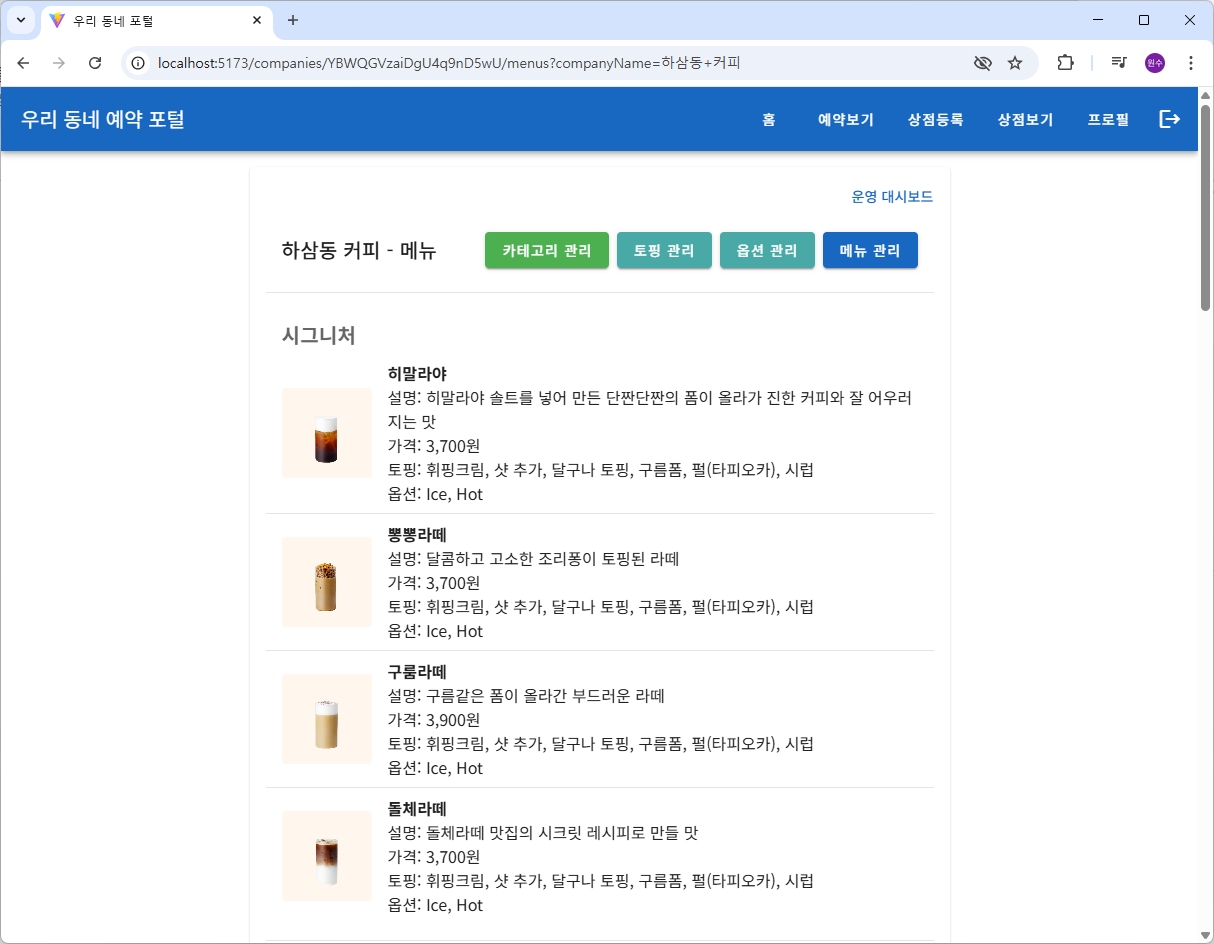Open a new browser tab with plus
Viewport: 1214px width, 944px height.
[293, 20]
